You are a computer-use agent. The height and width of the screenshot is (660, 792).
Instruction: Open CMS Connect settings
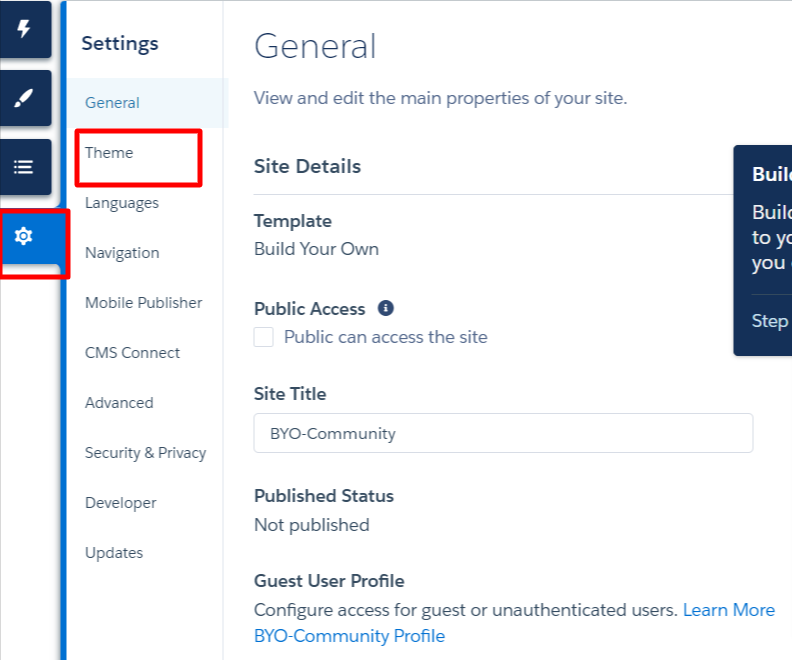[133, 353]
